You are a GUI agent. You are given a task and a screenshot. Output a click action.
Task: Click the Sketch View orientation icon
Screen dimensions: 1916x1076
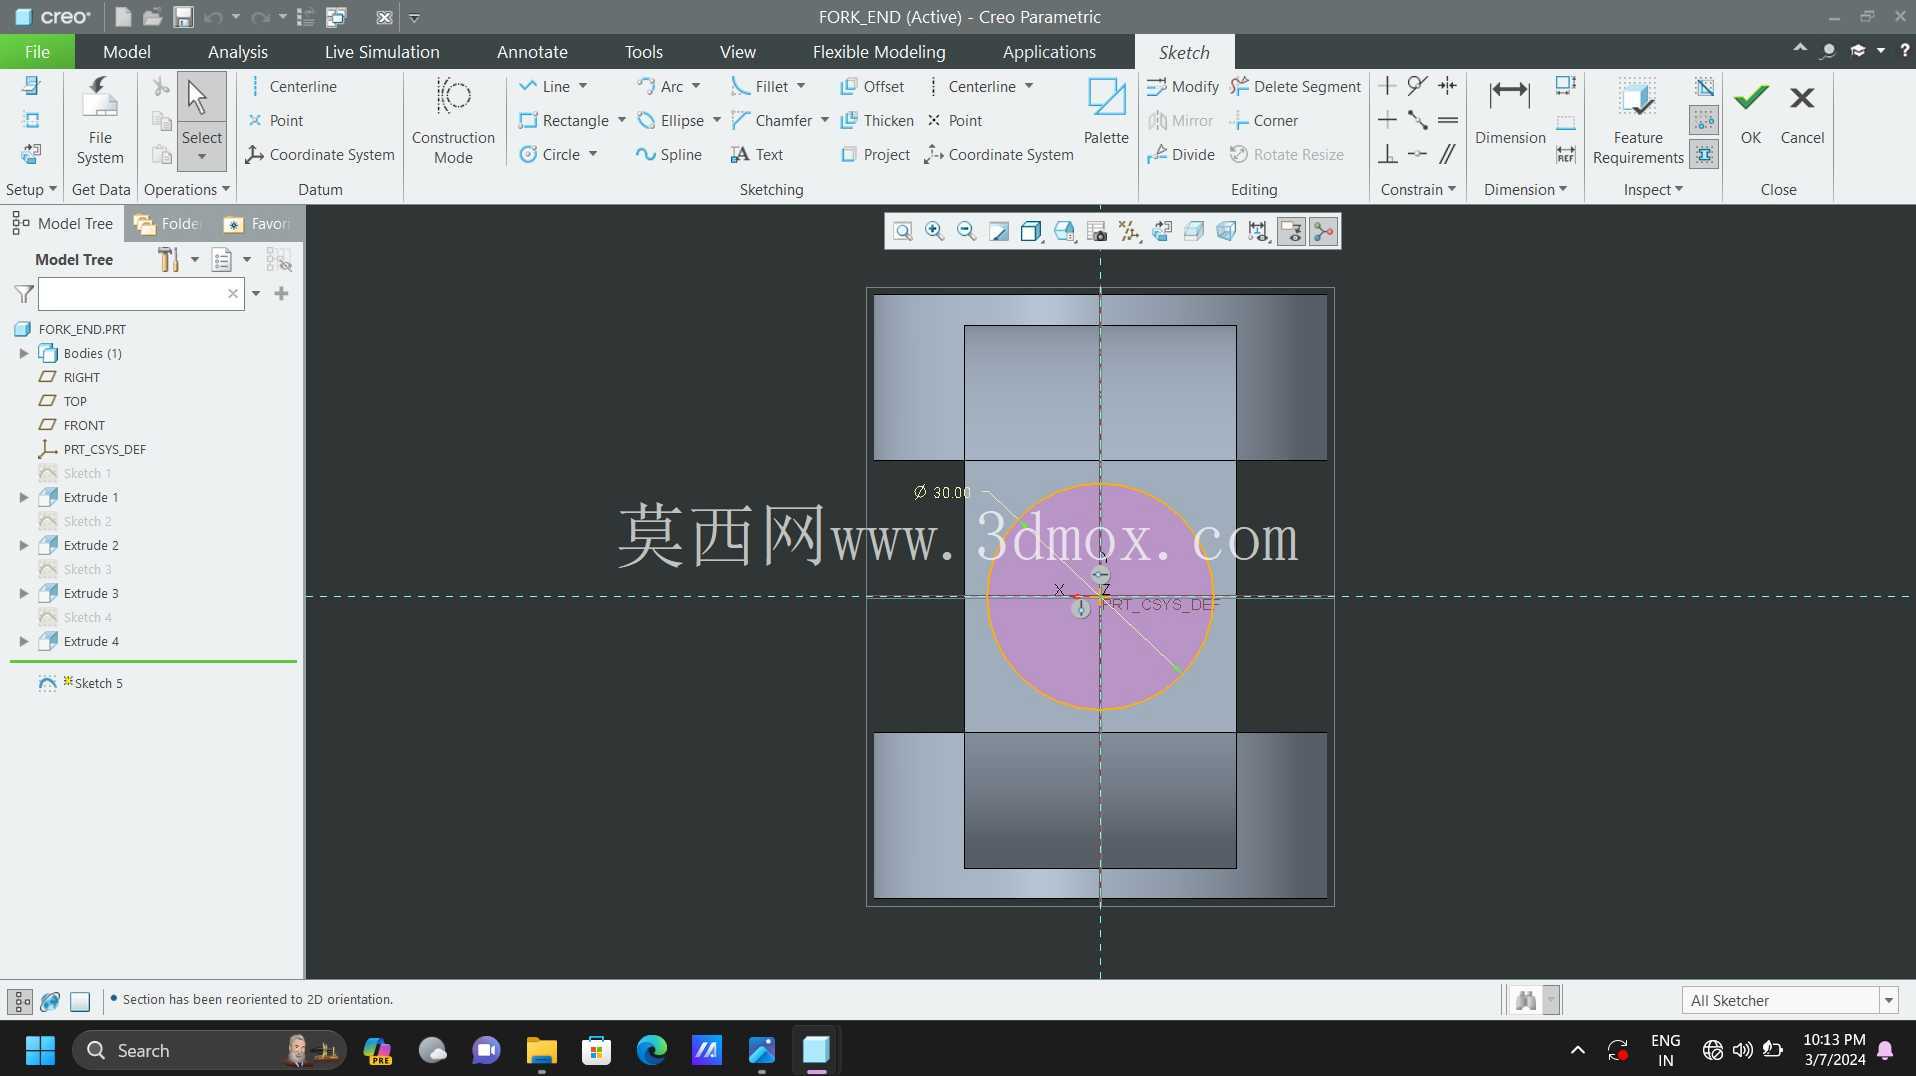tap(1162, 232)
